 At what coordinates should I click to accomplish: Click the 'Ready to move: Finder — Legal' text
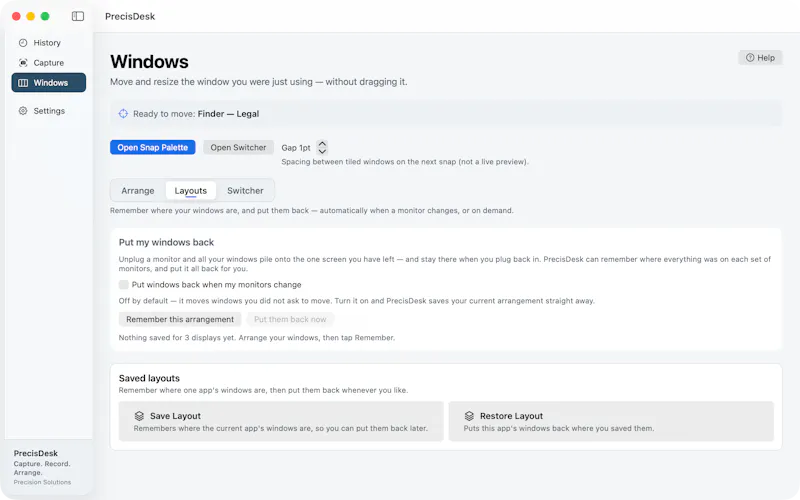point(196,114)
